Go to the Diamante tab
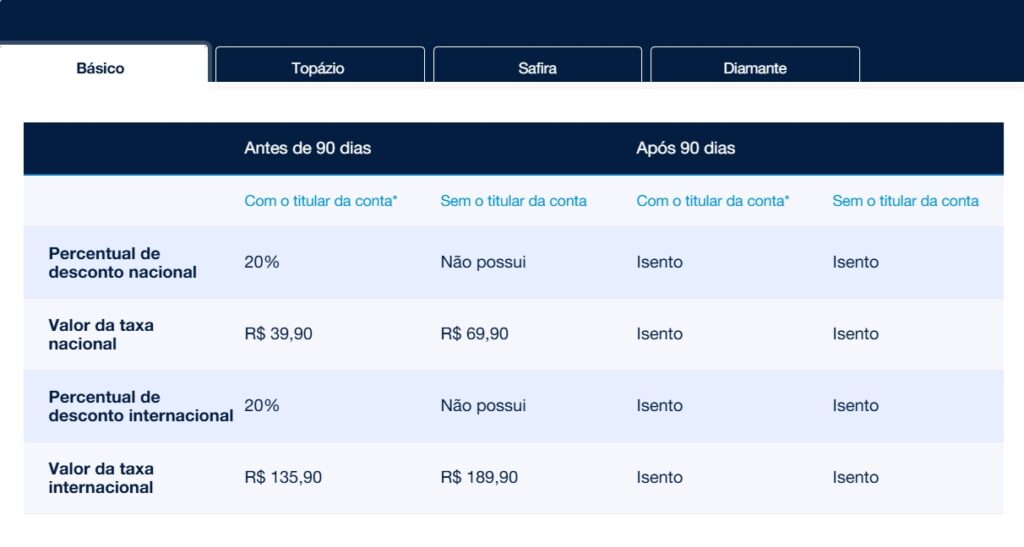This screenshot has height=547, width=1024. [755, 68]
